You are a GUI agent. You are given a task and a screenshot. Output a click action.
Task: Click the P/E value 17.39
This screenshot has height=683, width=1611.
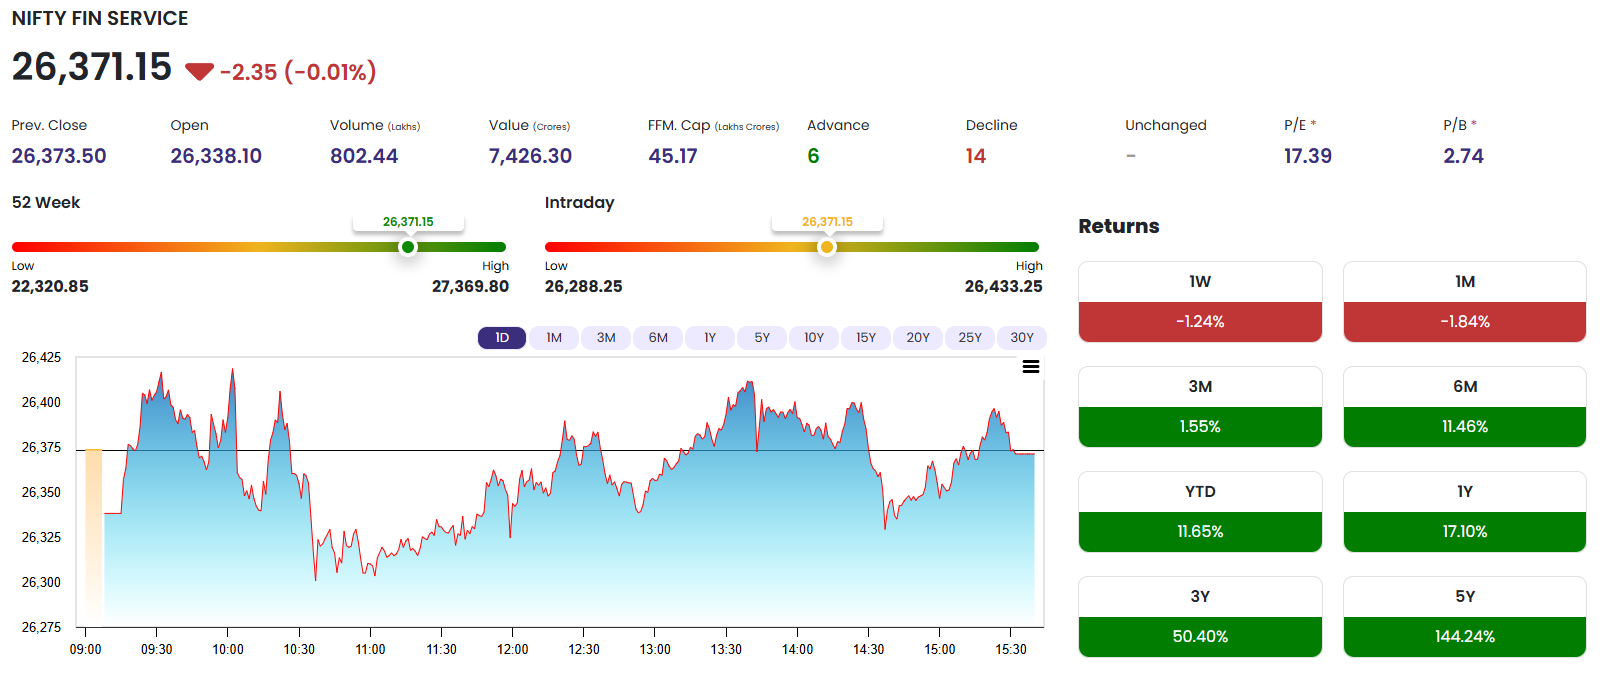point(1308,156)
